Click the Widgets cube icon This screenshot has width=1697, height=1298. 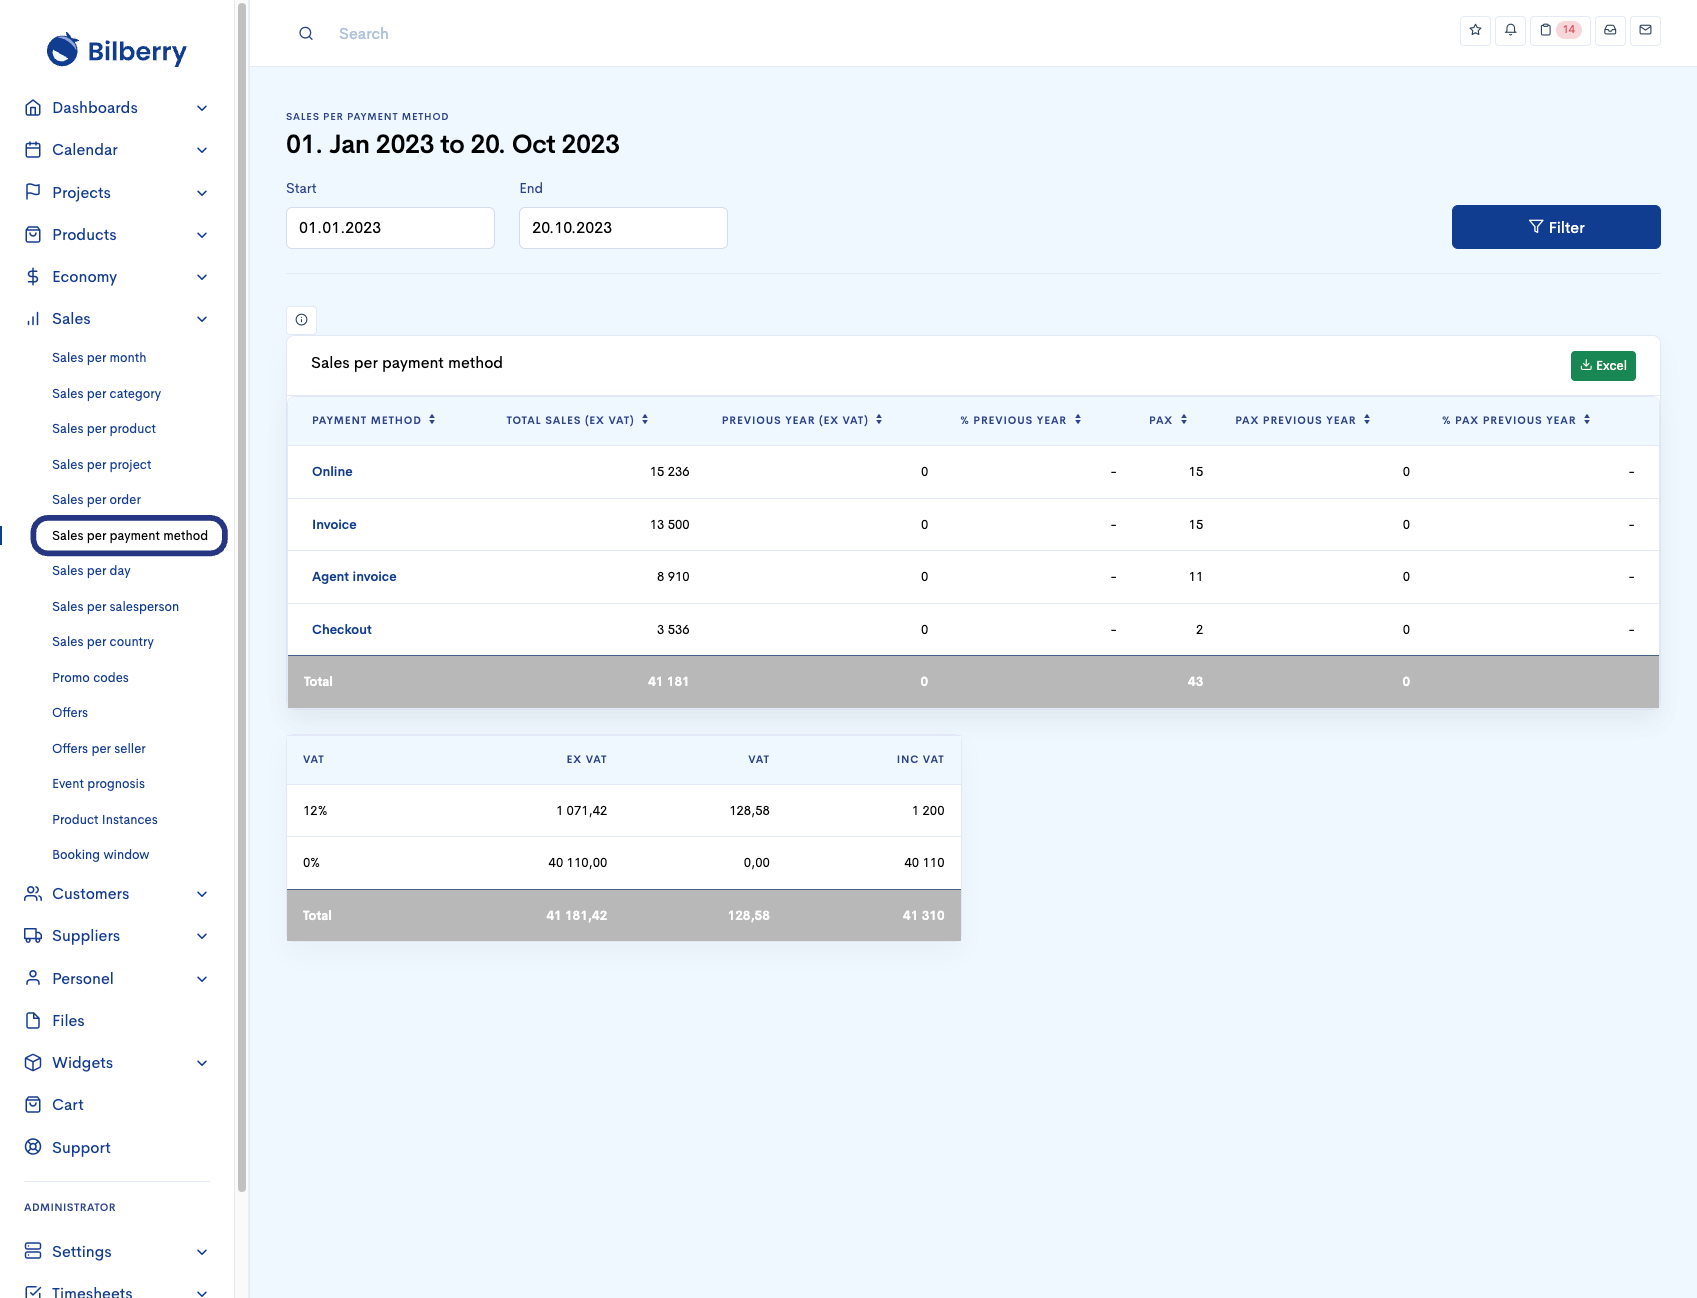[x=33, y=1063]
